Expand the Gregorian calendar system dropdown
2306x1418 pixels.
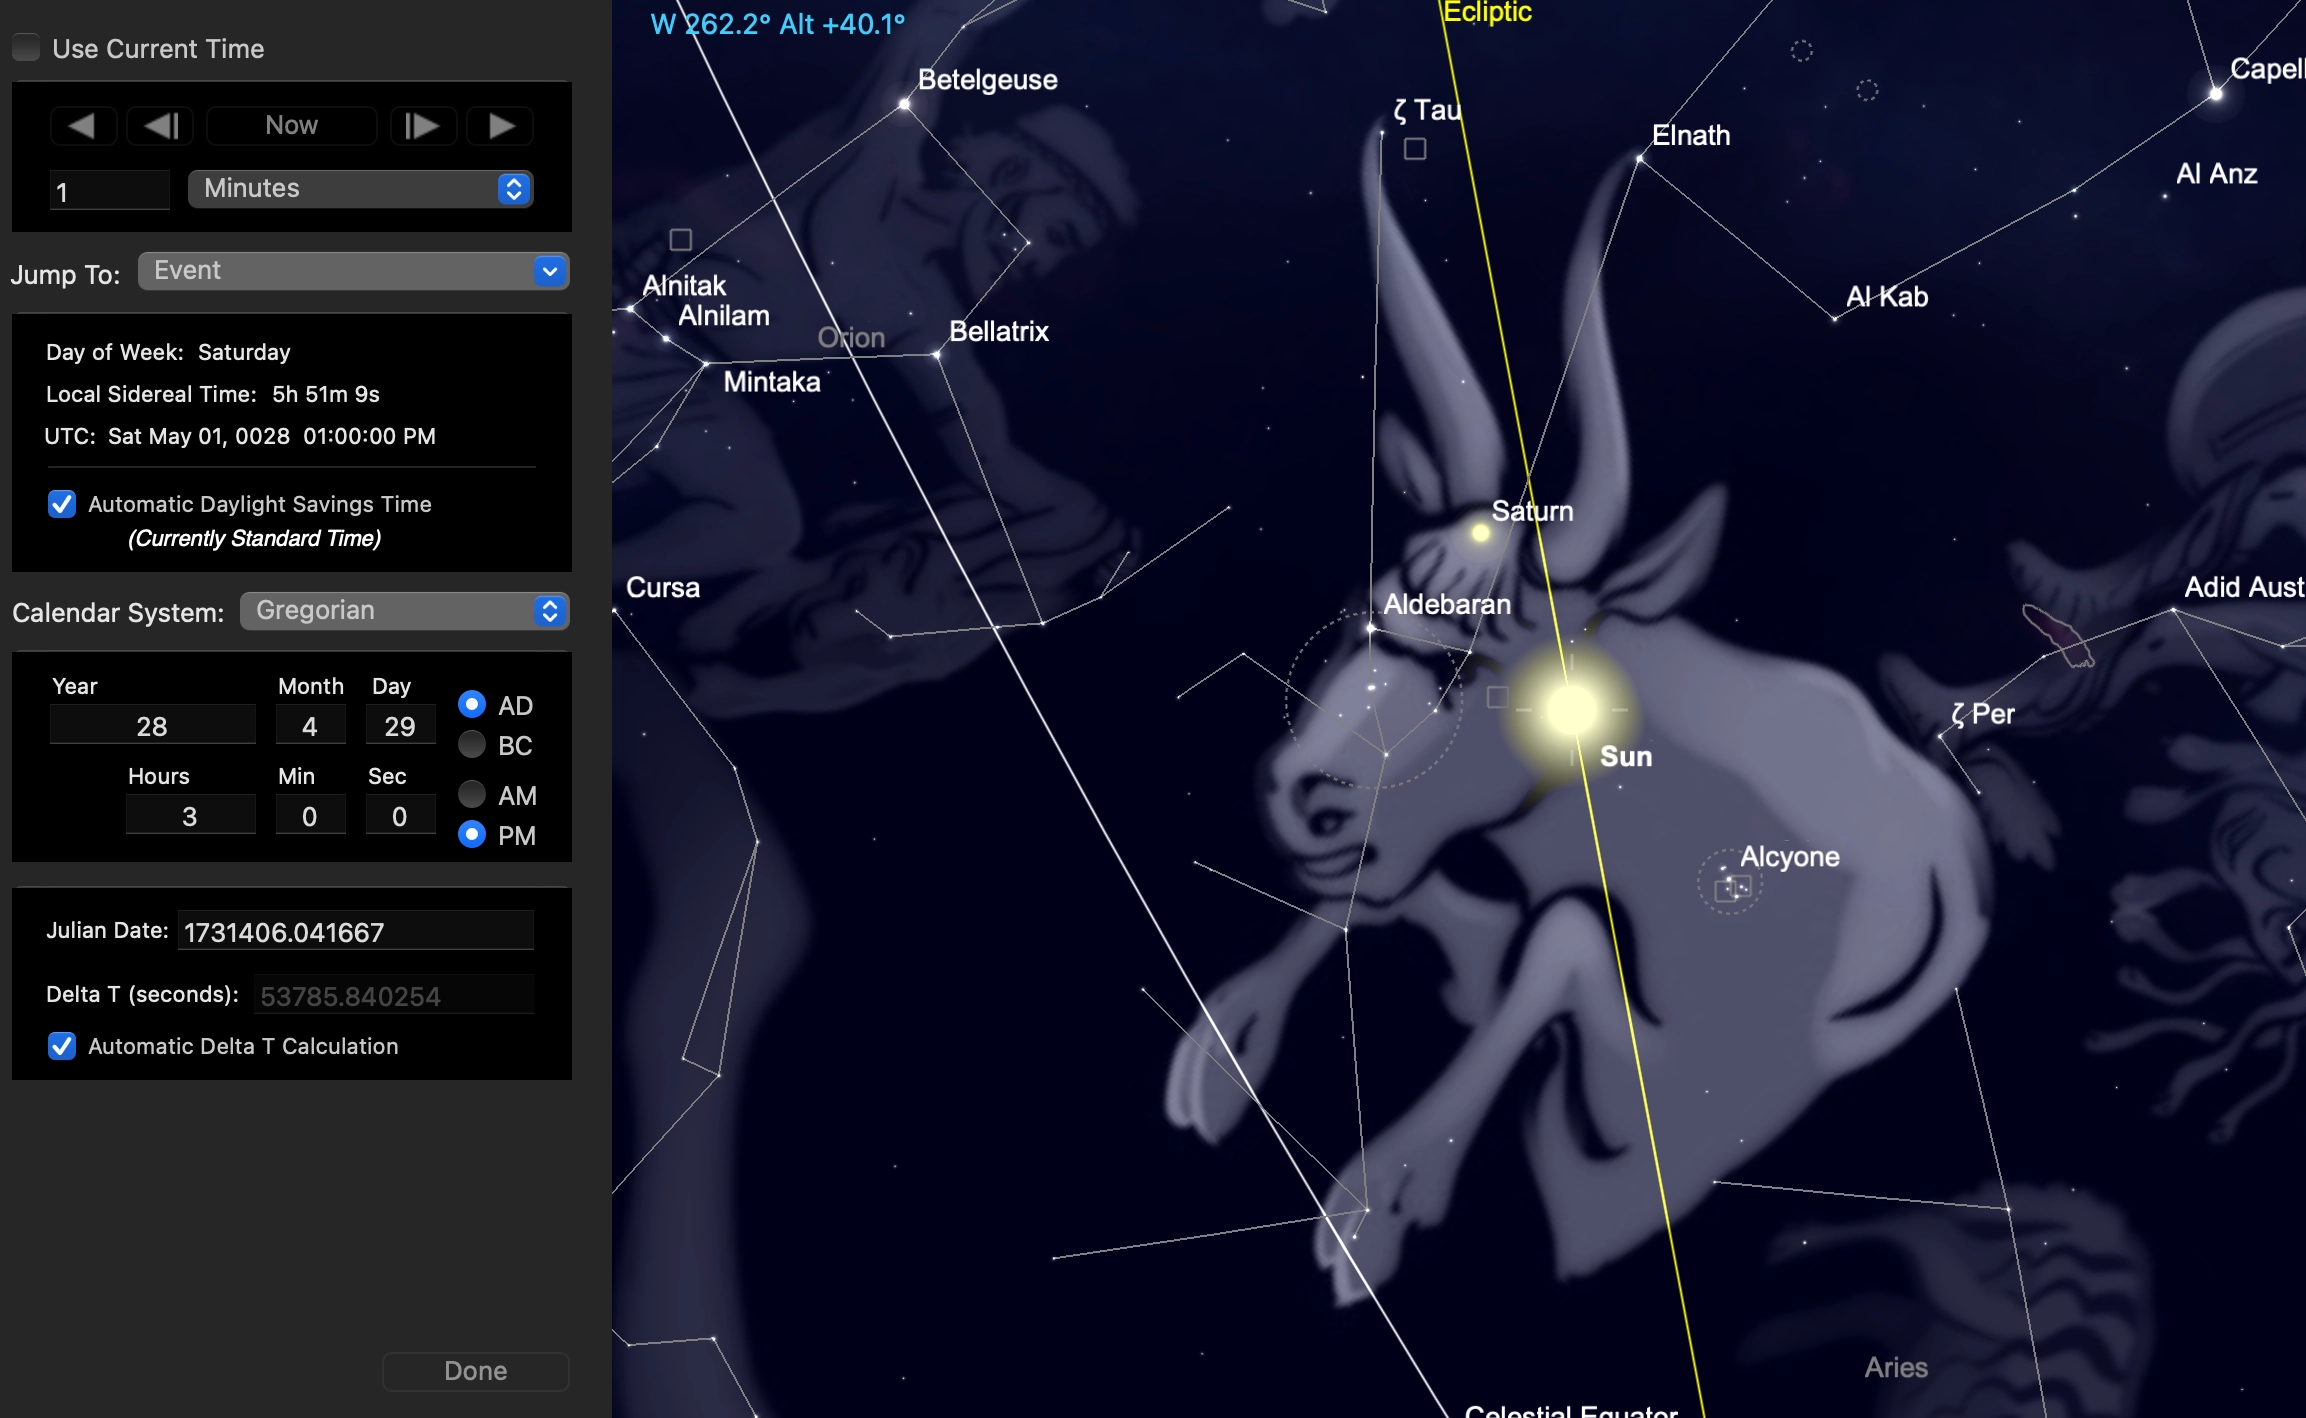coord(404,611)
